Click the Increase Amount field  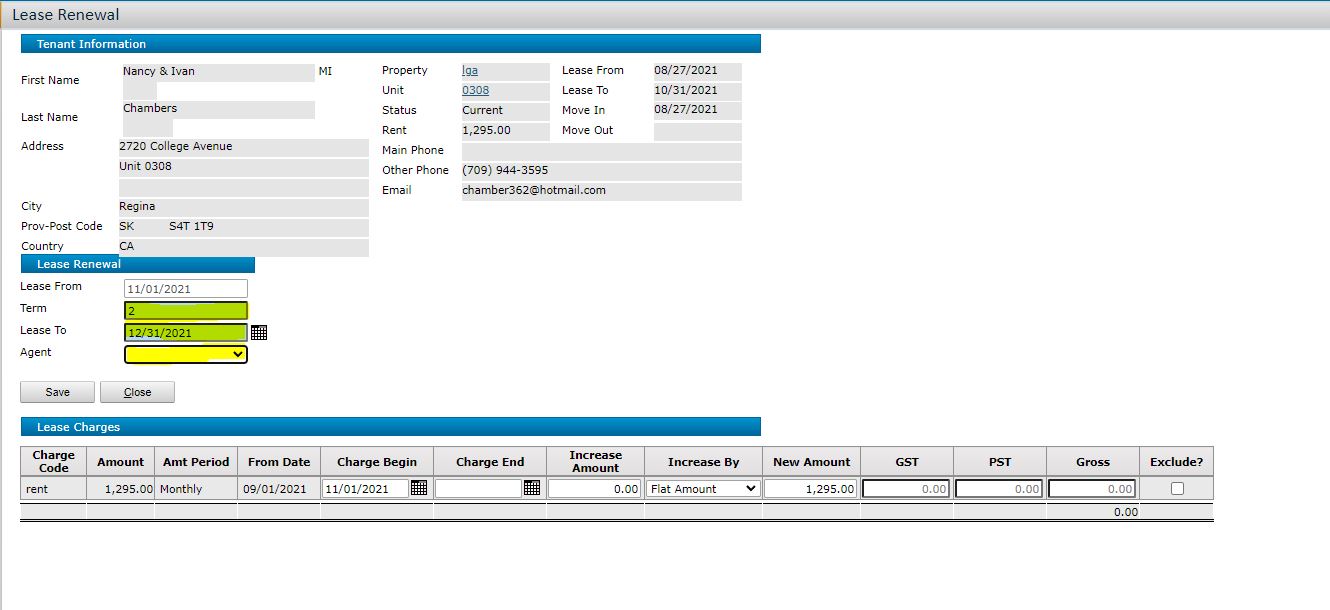[x=595, y=488]
